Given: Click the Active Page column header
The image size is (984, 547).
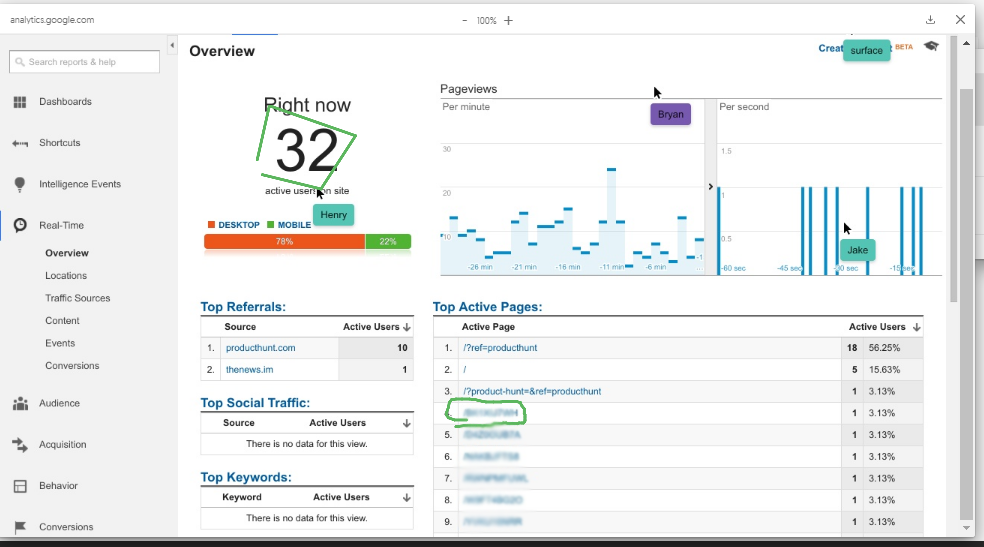Looking at the screenshot, I should pyautogui.click(x=488, y=327).
